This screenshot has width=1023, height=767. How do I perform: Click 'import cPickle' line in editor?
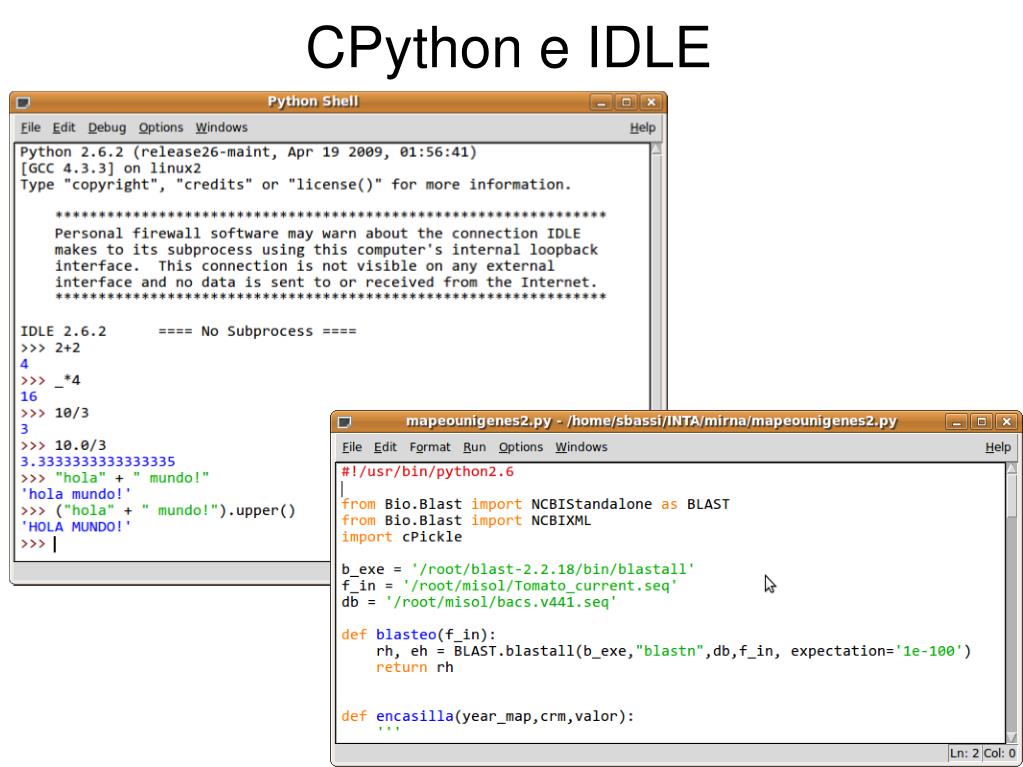click(401, 537)
